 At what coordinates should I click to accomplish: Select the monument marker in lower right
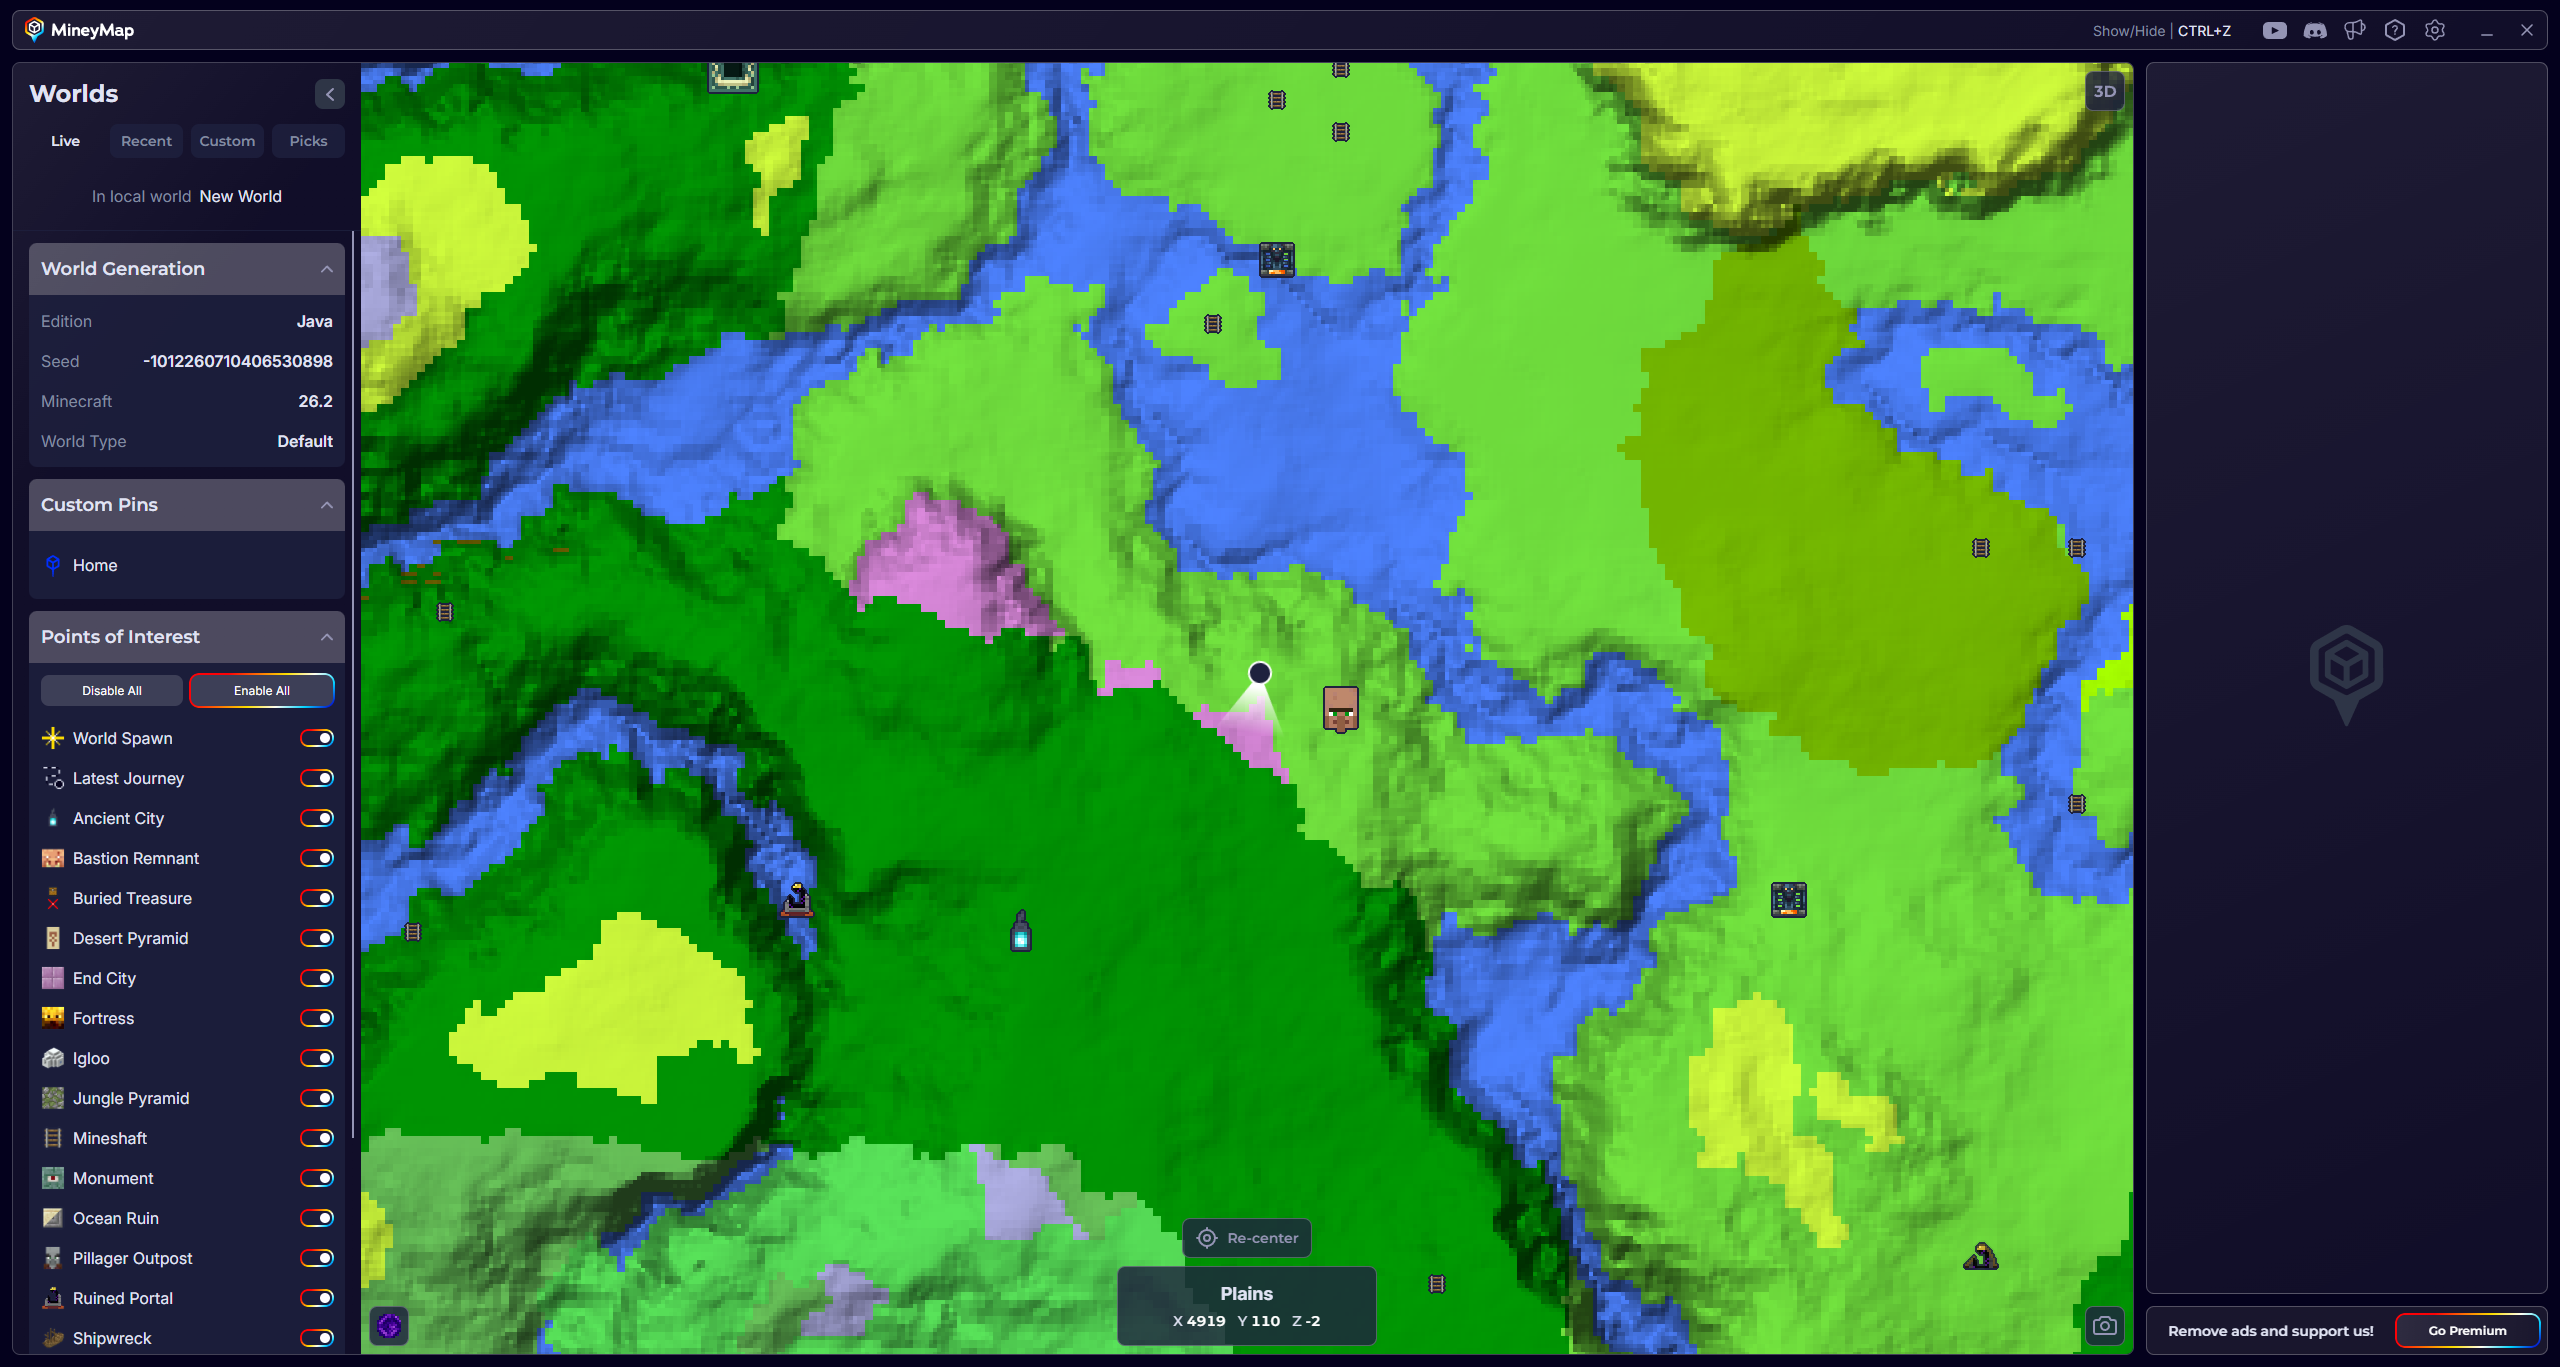click(1788, 900)
